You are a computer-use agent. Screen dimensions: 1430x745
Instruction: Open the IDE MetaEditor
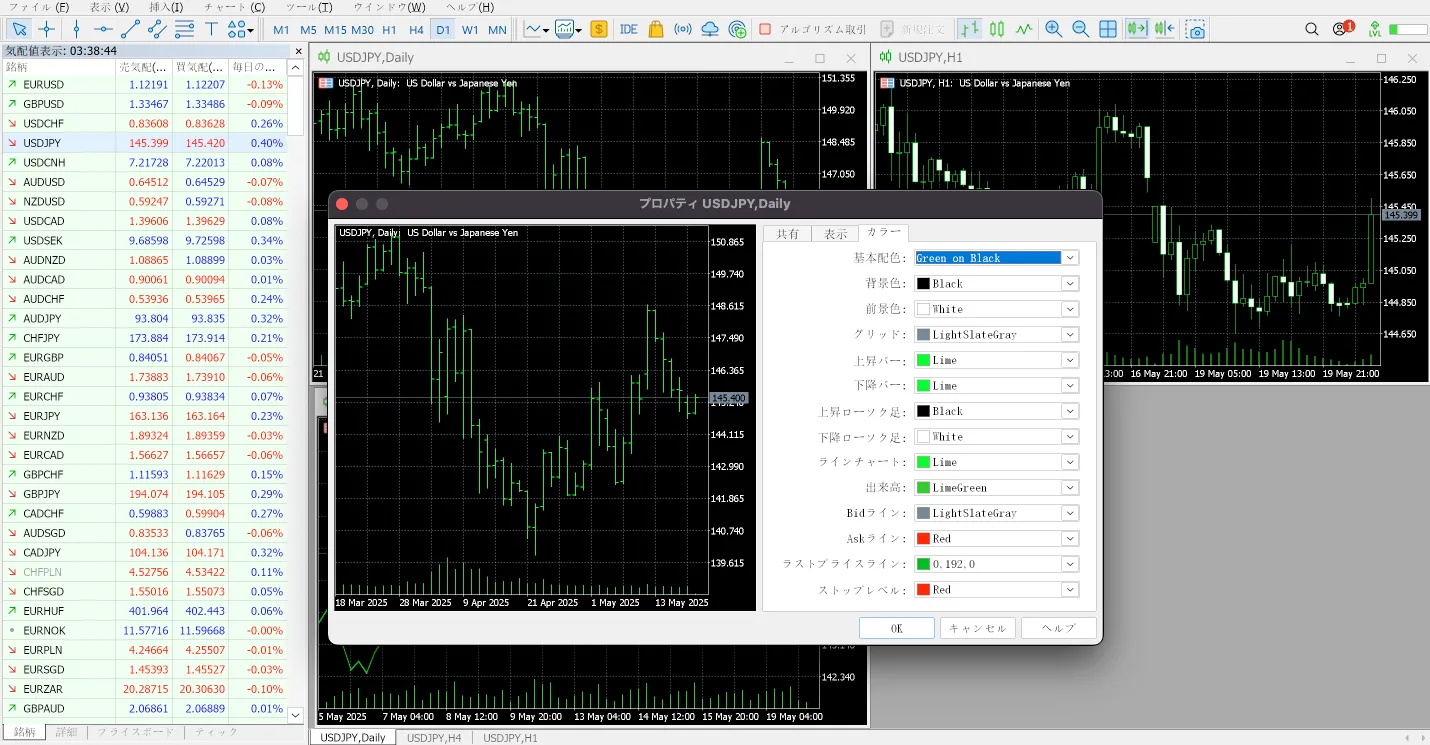coord(628,29)
